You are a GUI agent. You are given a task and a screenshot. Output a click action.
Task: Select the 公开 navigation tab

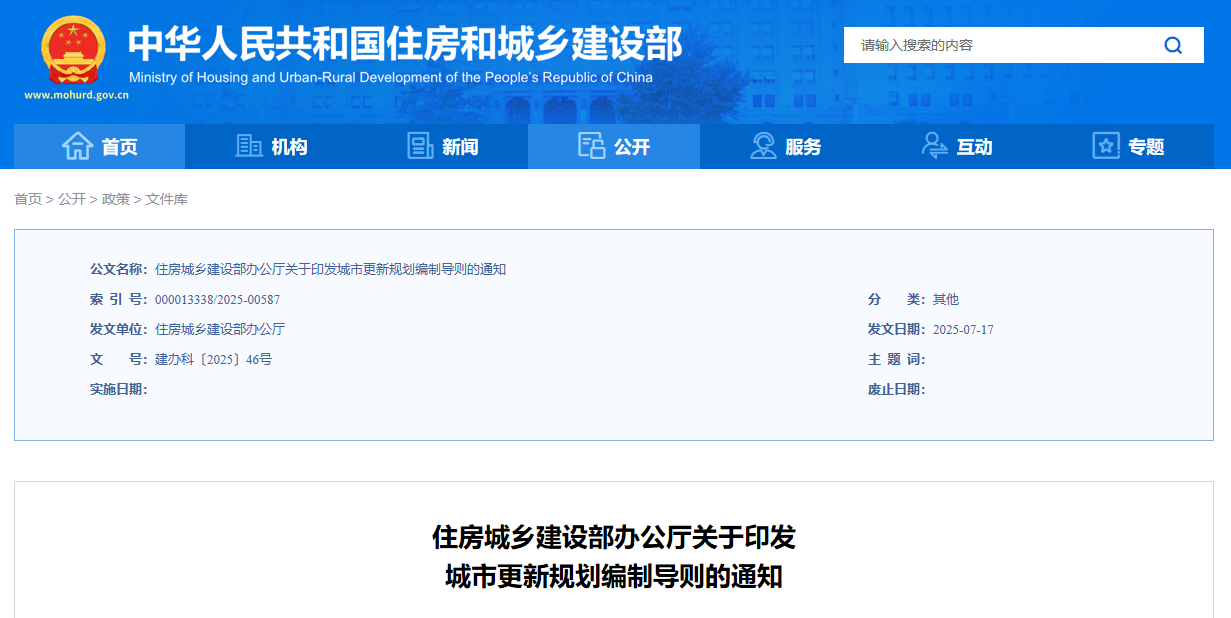coord(614,146)
